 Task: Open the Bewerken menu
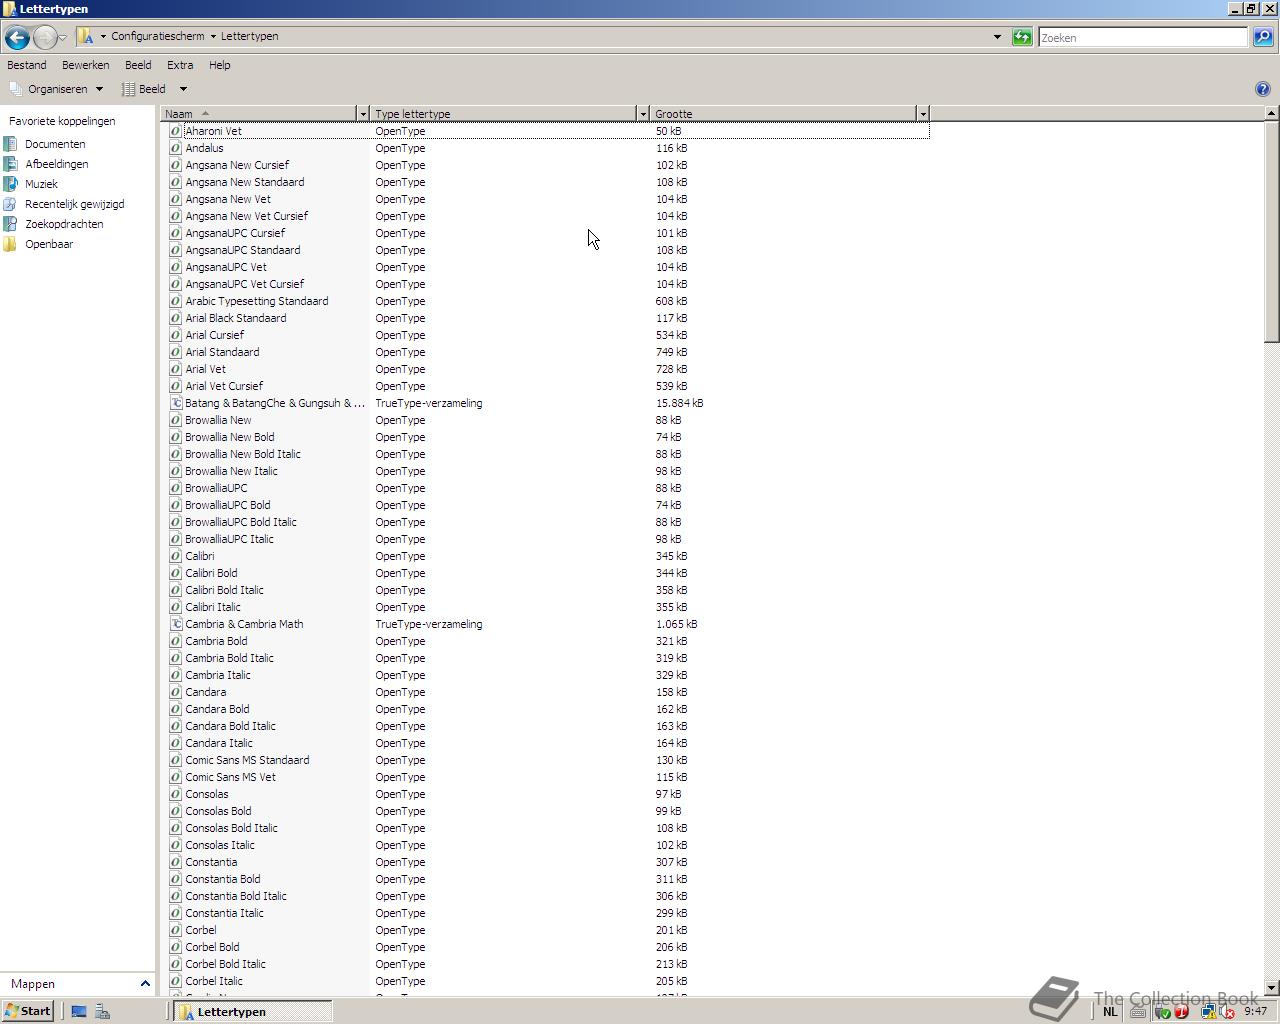[x=86, y=65]
